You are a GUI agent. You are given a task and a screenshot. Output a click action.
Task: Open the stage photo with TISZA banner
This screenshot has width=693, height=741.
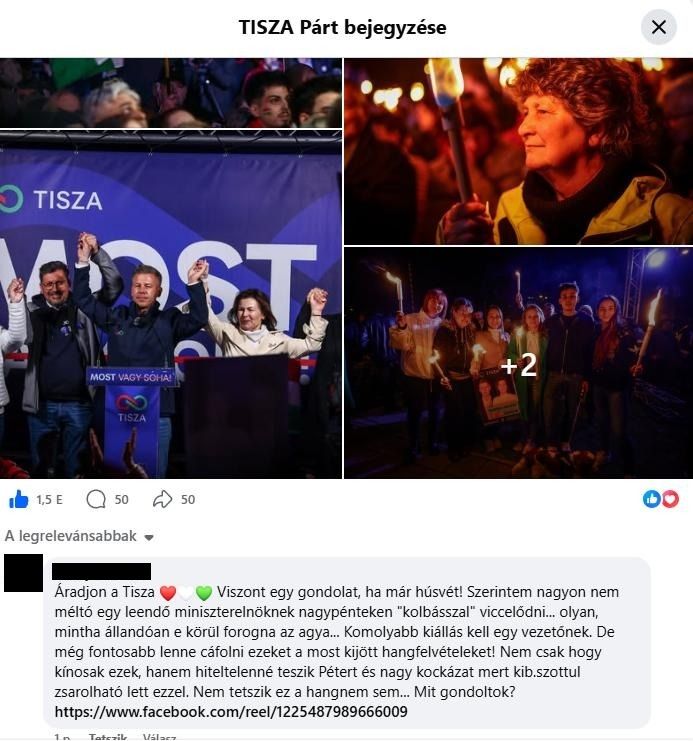171,304
